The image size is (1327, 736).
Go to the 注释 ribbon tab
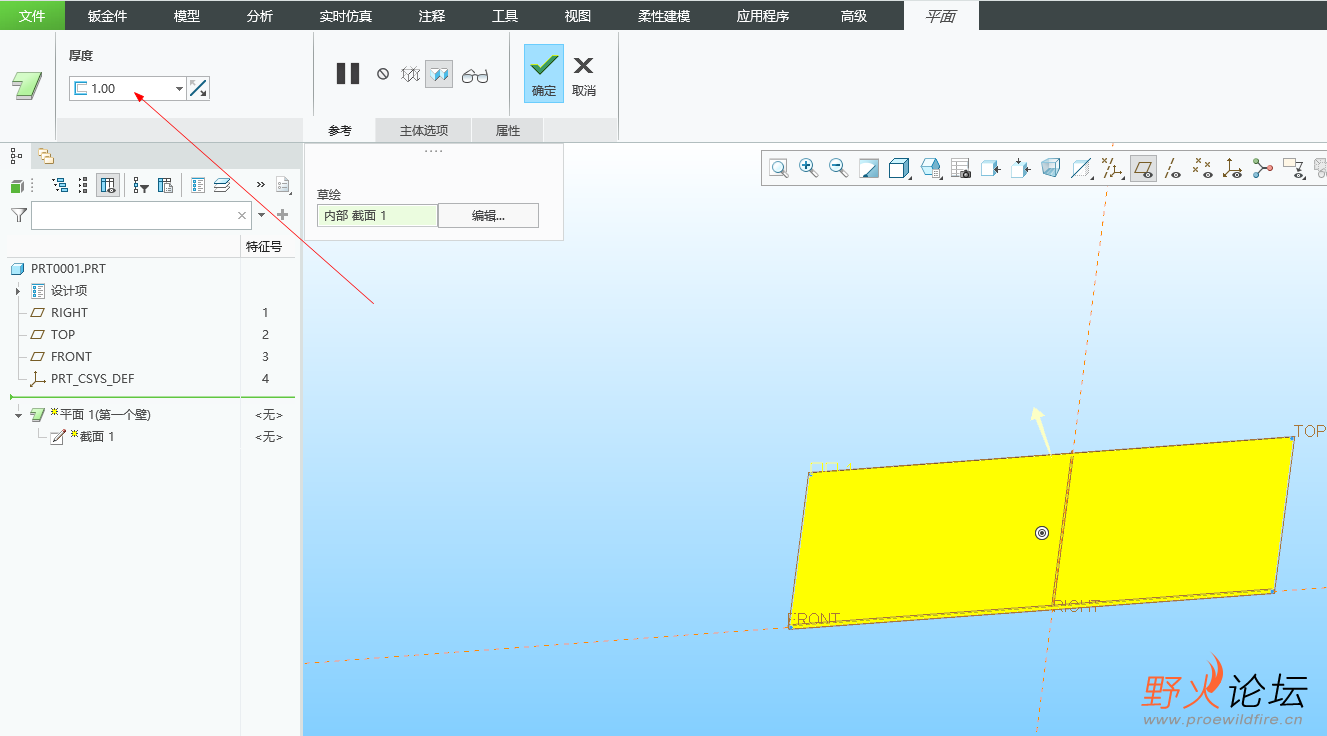tap(432, 16)
